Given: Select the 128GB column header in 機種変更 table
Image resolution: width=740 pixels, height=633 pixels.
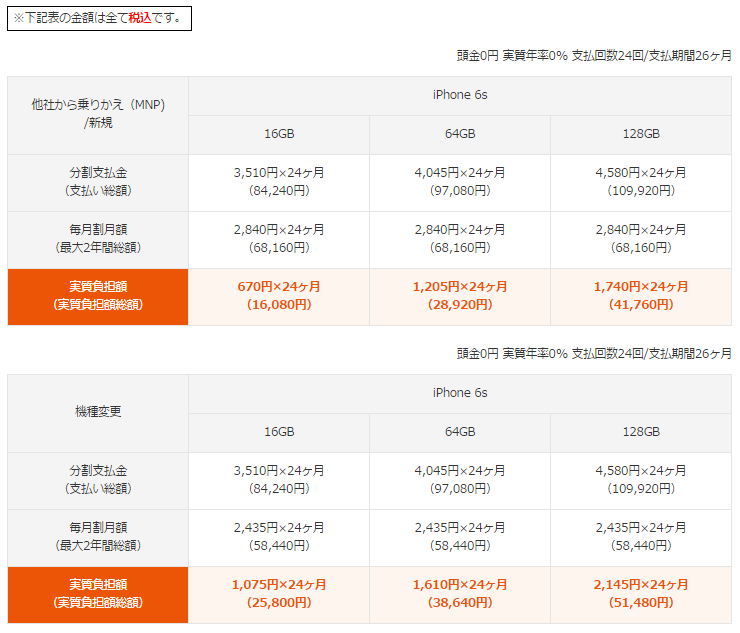Looking at the screenshot, I should (641, 433).
